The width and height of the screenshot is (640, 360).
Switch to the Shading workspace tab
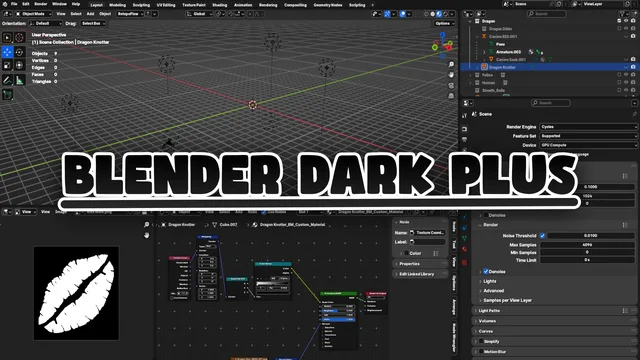click(x=220, y=5)
